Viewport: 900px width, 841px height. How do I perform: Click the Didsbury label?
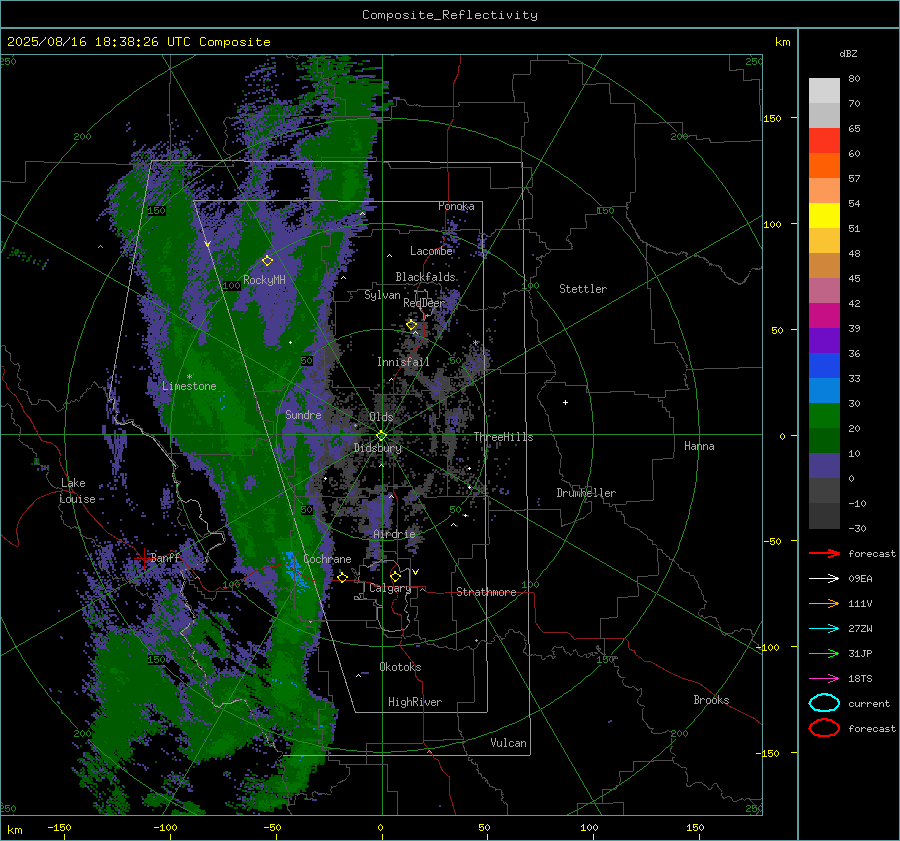pyautogui.click(x=378, y=448)
